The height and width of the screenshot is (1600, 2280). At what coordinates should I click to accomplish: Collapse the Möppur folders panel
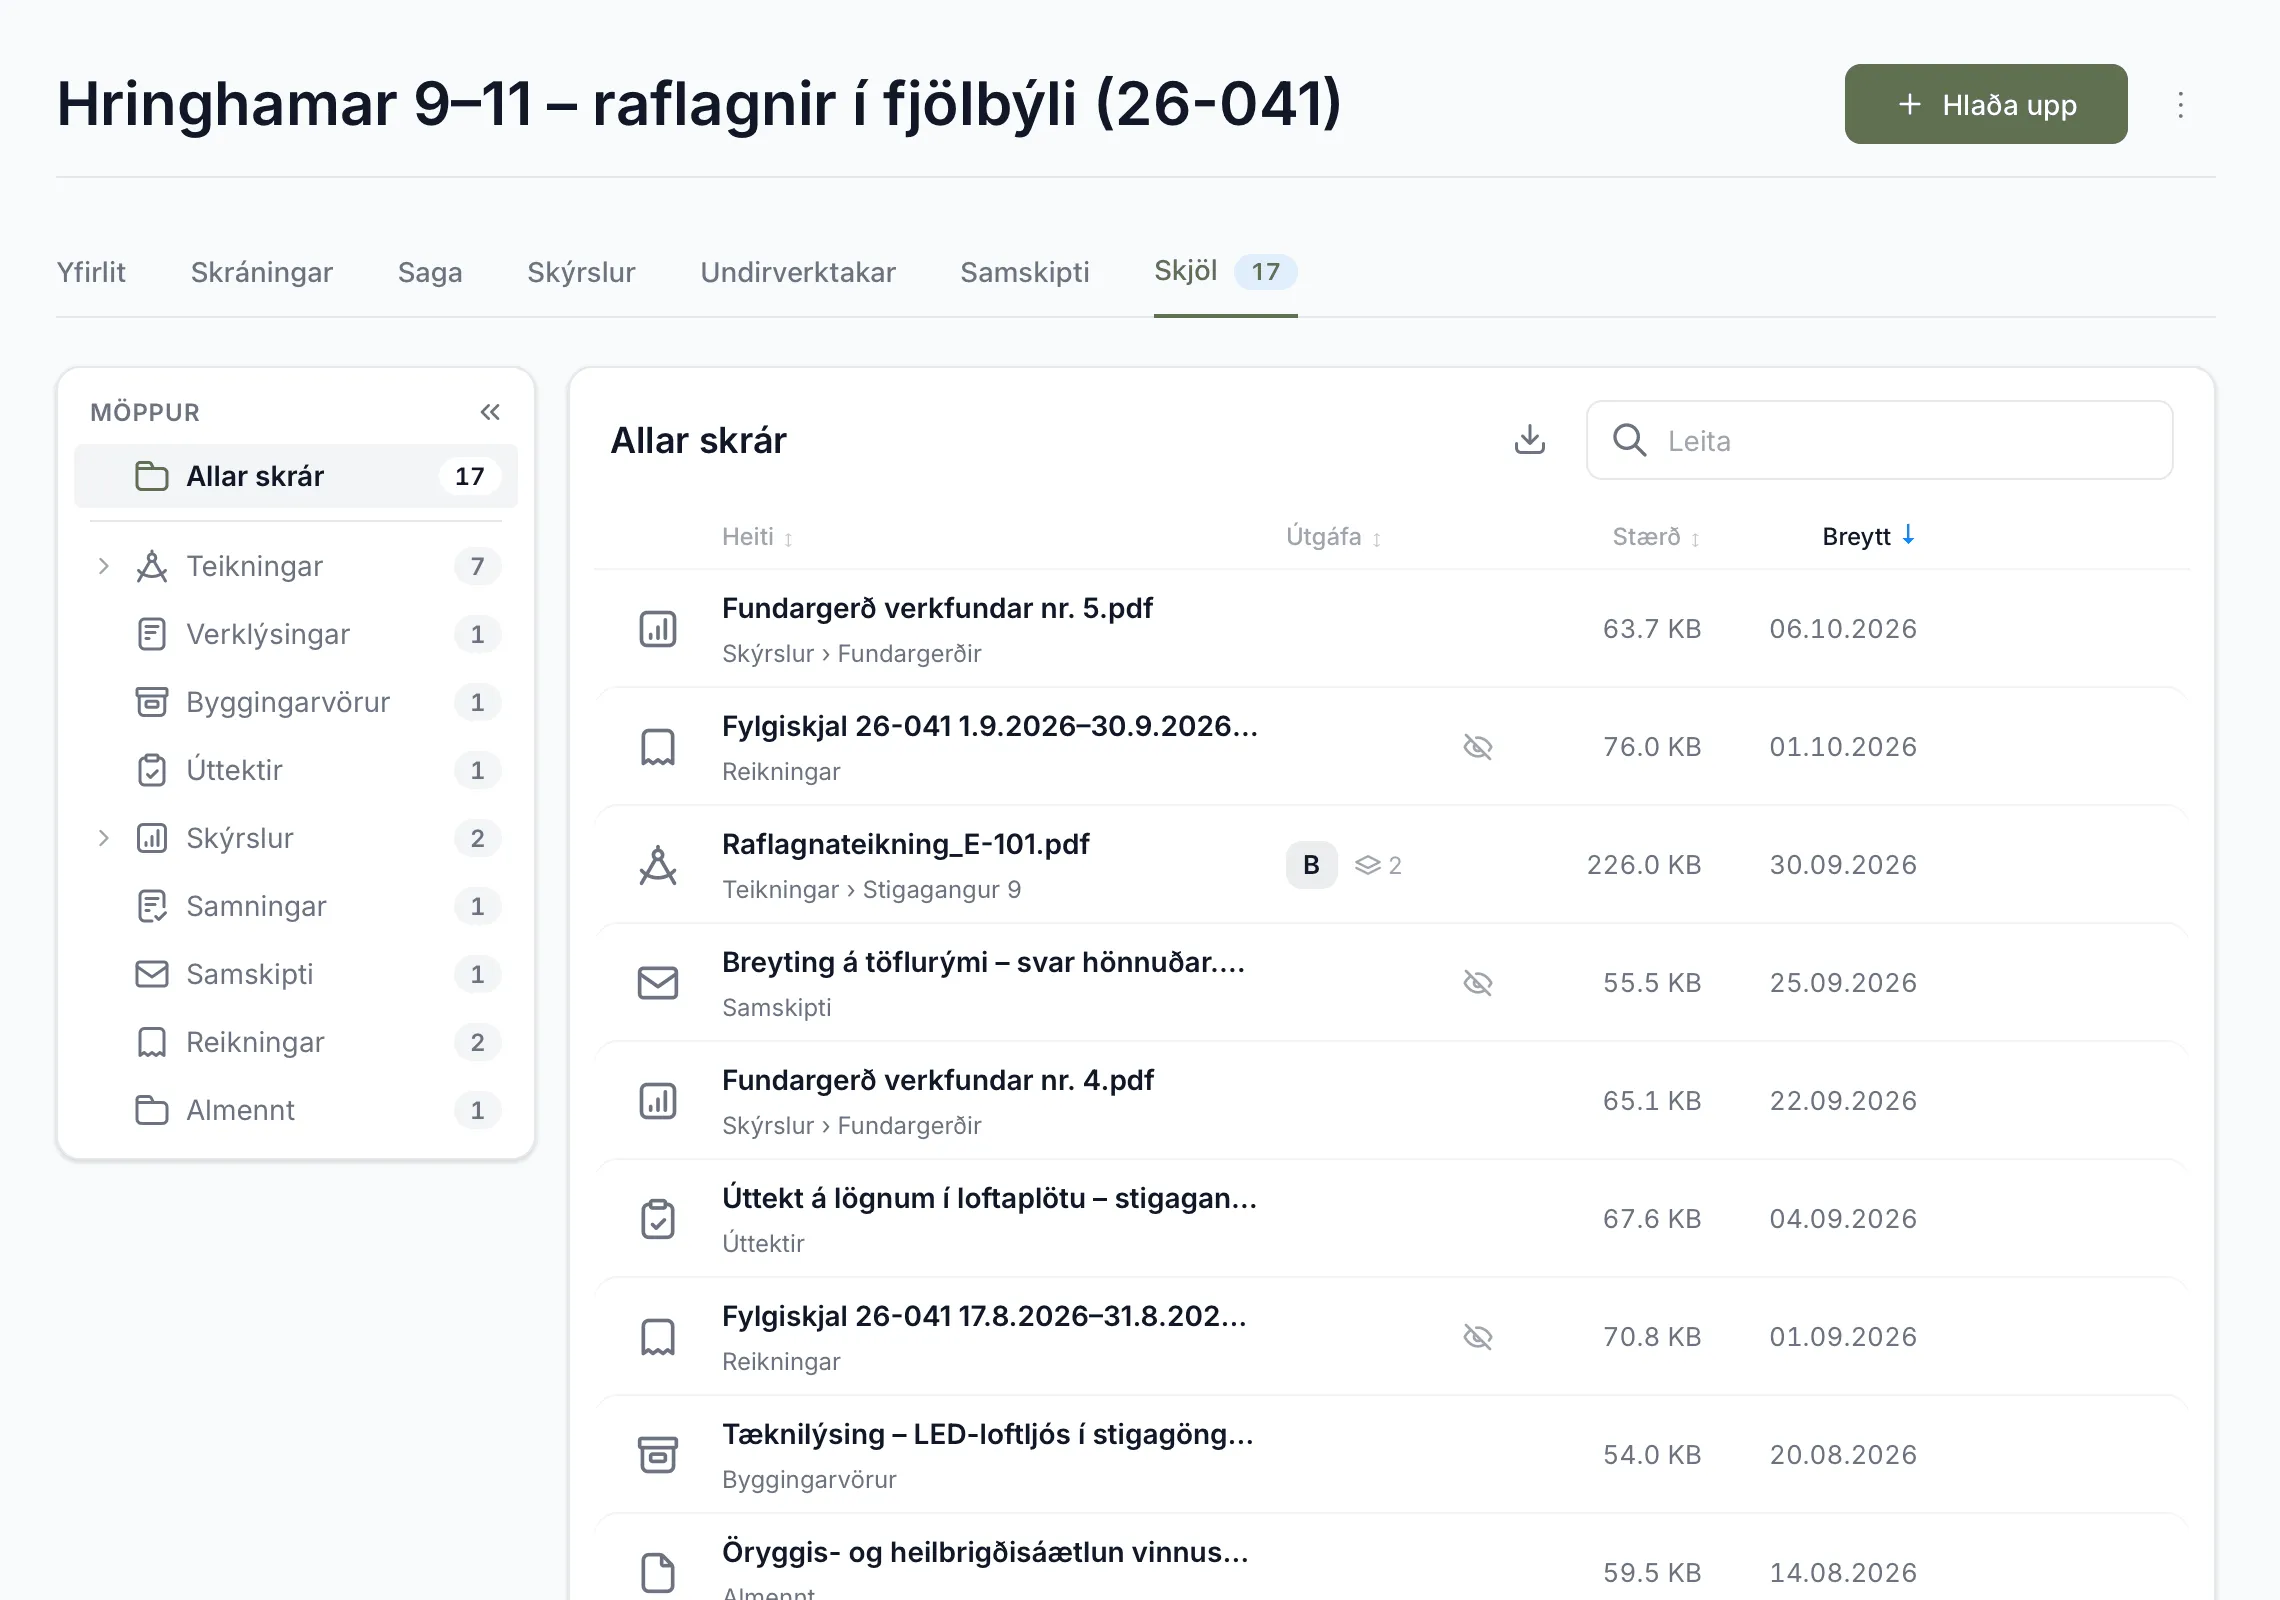pyautogui.click(x=490, y=412)
